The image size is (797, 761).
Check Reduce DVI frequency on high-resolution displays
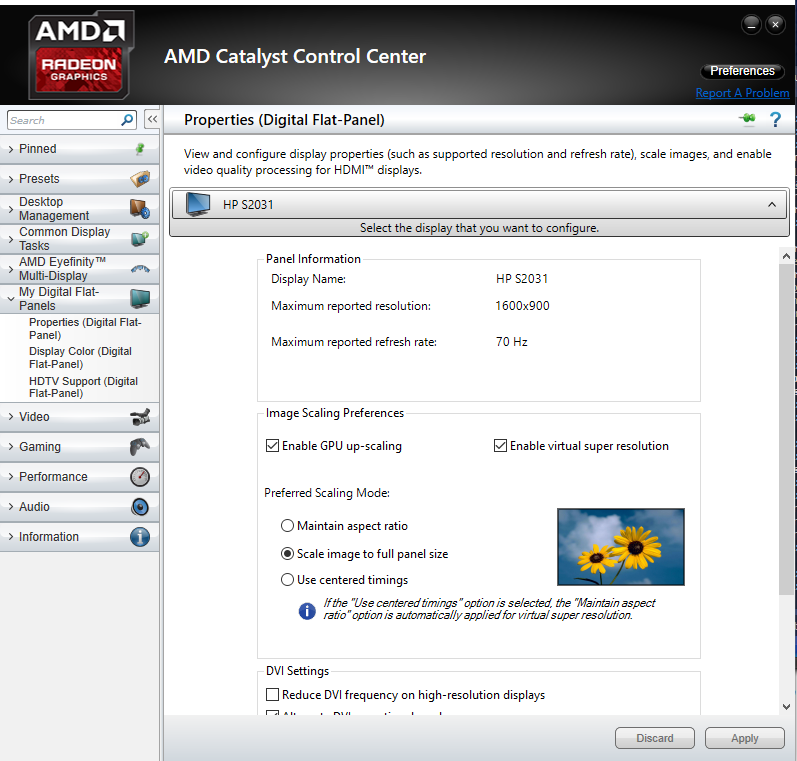coord(272,694)
